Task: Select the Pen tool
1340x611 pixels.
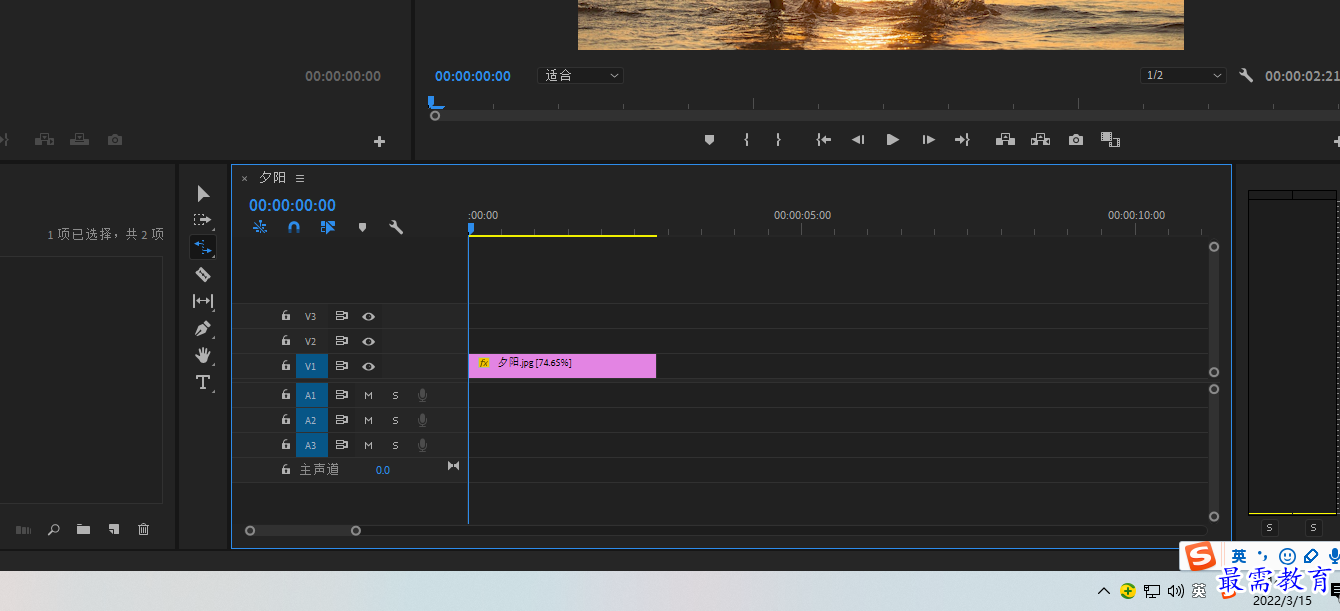Action: tap(203, 328)
